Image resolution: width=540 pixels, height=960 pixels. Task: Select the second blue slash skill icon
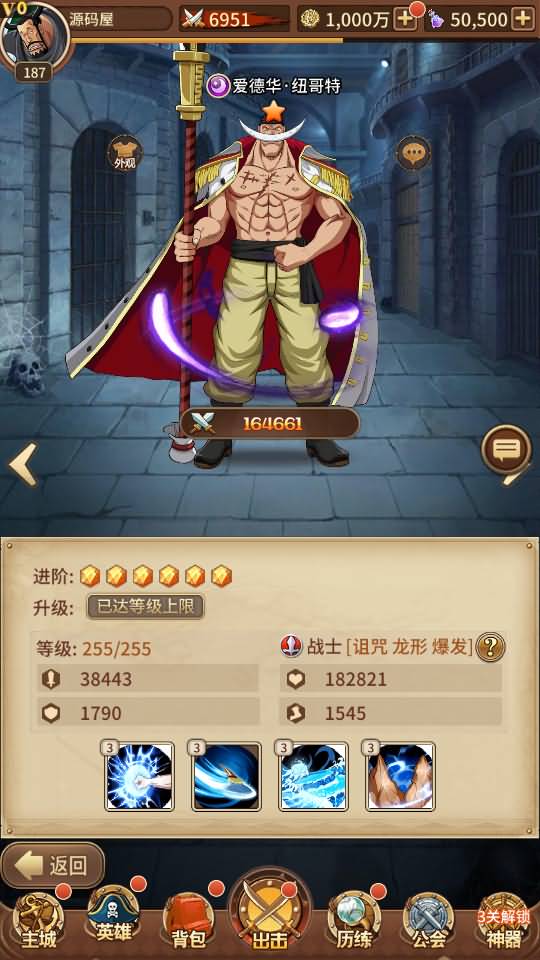227,777
